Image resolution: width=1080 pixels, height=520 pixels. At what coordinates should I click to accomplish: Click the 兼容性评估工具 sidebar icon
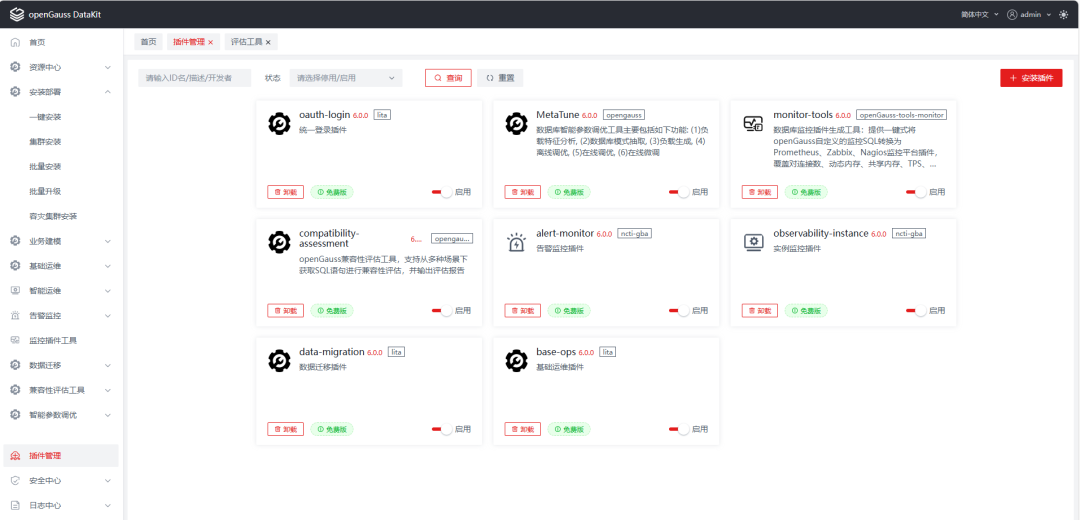pos(15,390)
